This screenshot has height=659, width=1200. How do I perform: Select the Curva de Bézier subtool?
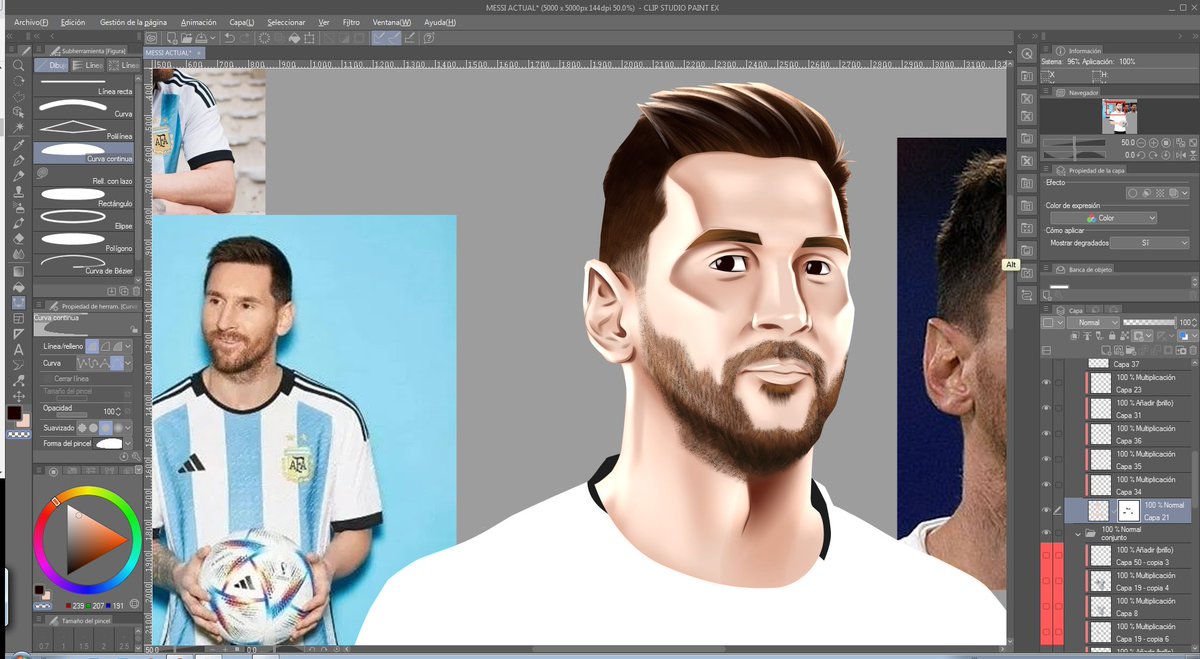tap(86, 265)
